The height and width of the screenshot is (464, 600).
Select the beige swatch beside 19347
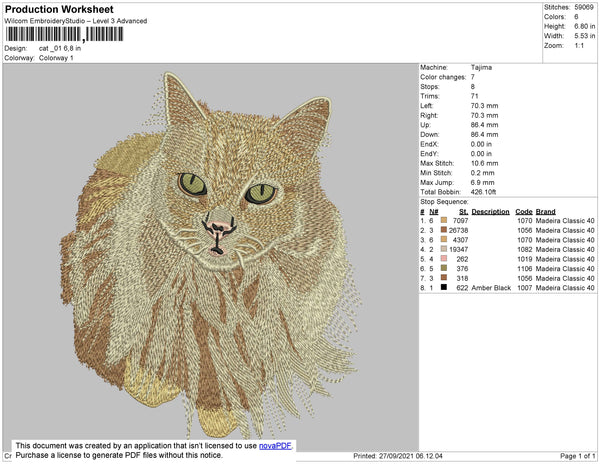pos(444,249)
